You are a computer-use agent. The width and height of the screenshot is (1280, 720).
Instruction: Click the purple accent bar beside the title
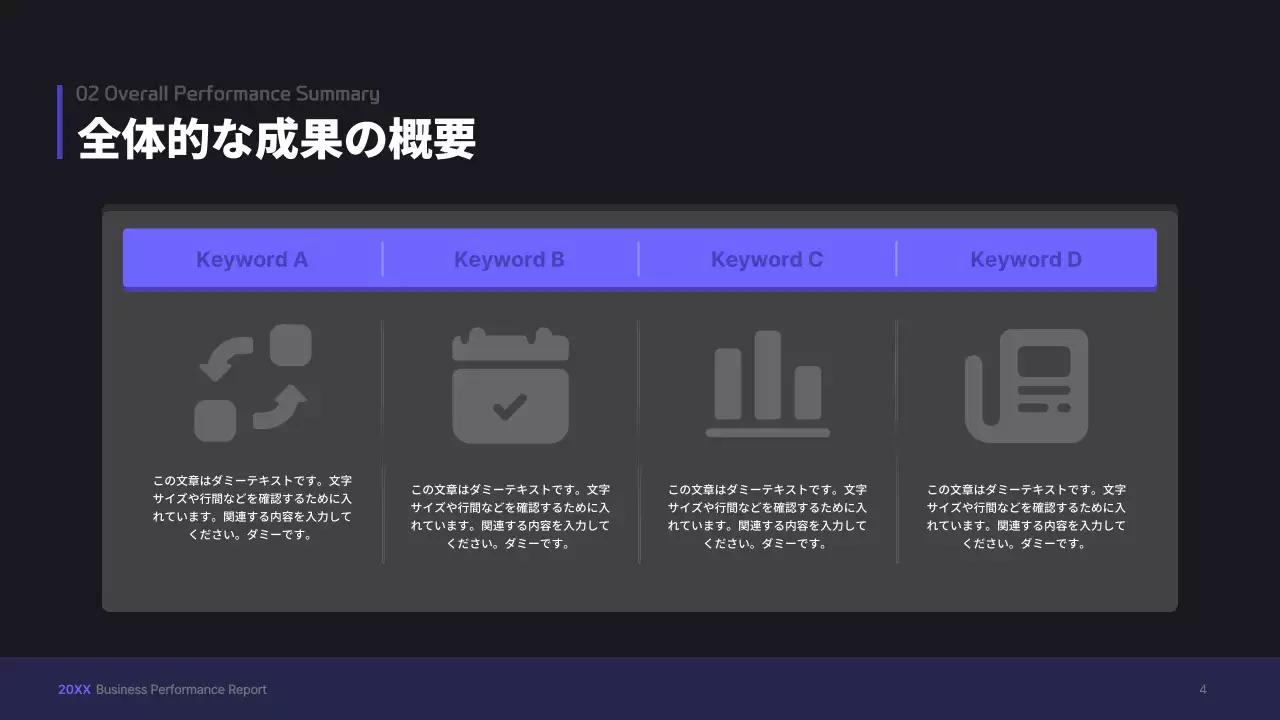[x=59, y=122]
